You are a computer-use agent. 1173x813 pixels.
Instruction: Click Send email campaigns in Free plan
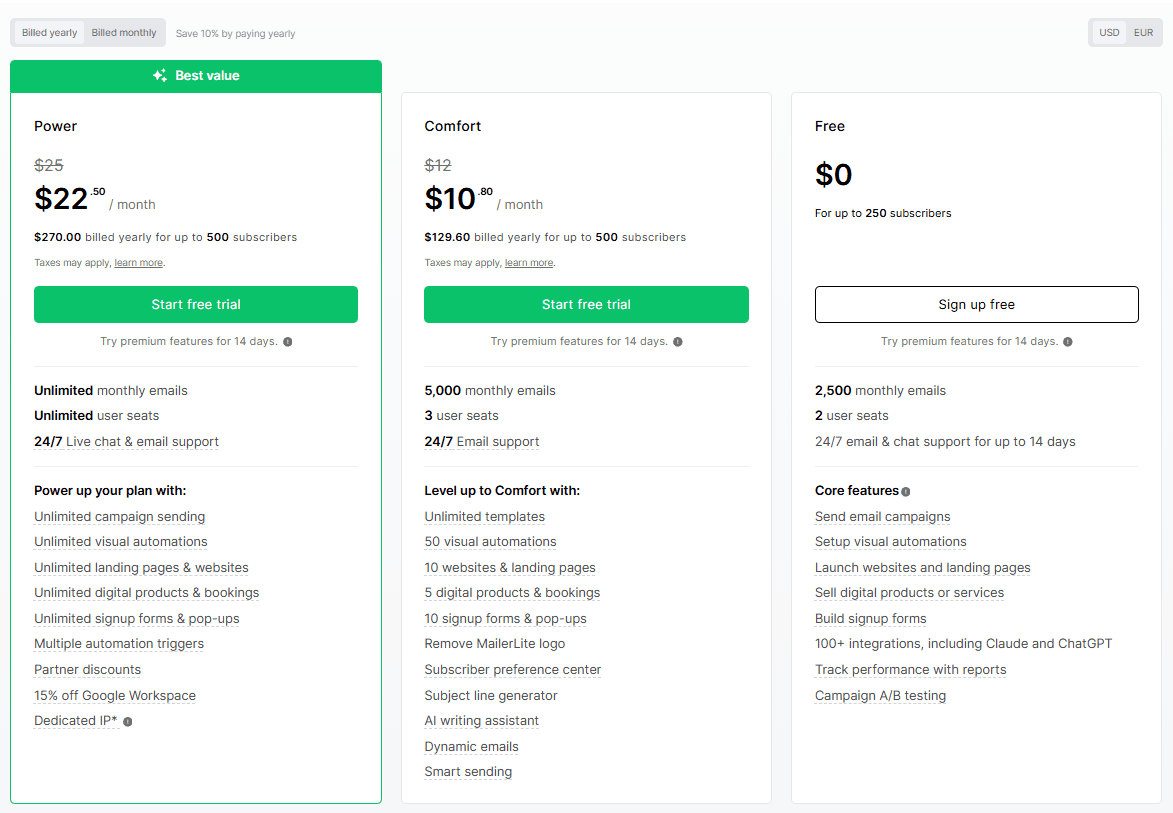point(883,517)
